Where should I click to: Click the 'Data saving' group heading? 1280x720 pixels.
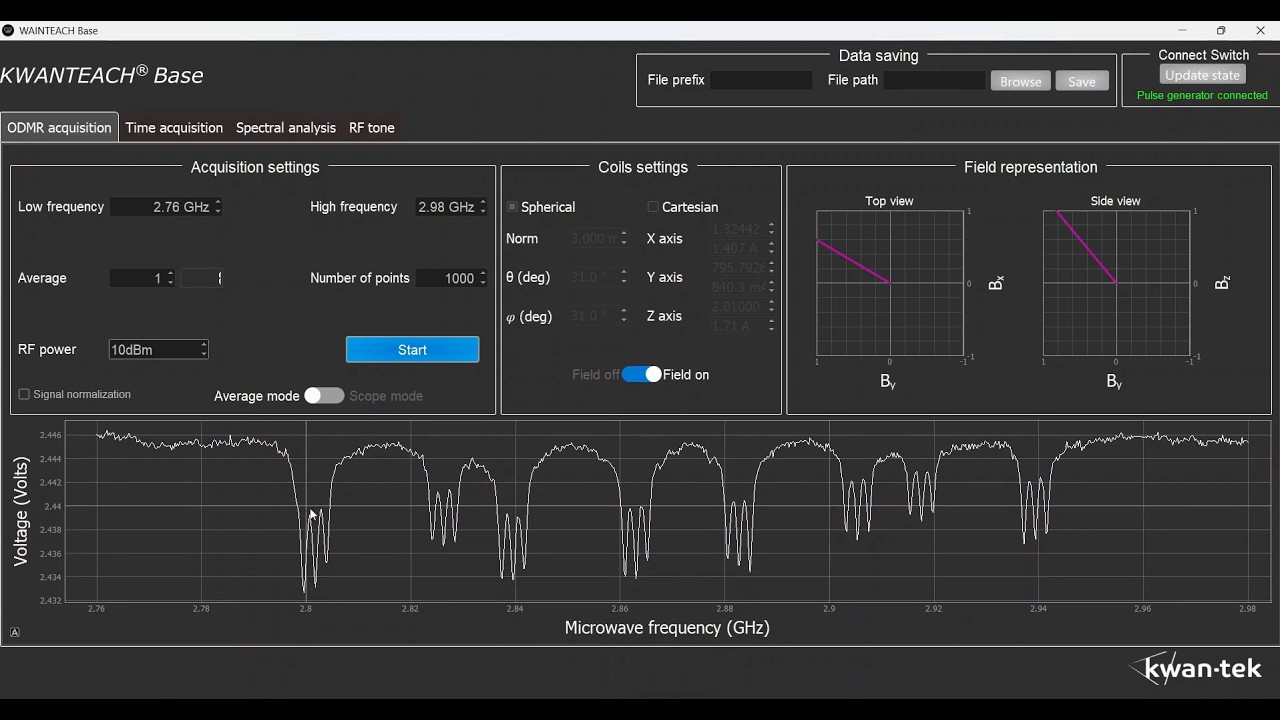[x=879, y=56]
